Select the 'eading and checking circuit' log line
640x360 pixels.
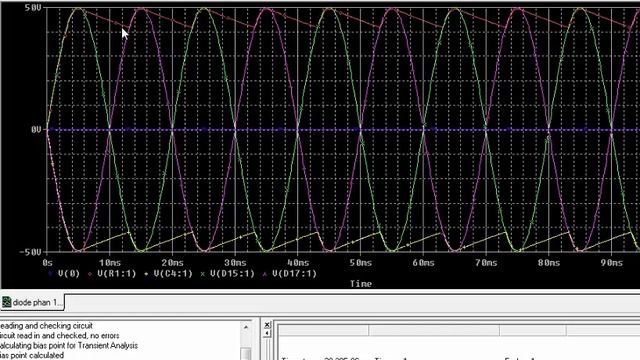(46, 326)
